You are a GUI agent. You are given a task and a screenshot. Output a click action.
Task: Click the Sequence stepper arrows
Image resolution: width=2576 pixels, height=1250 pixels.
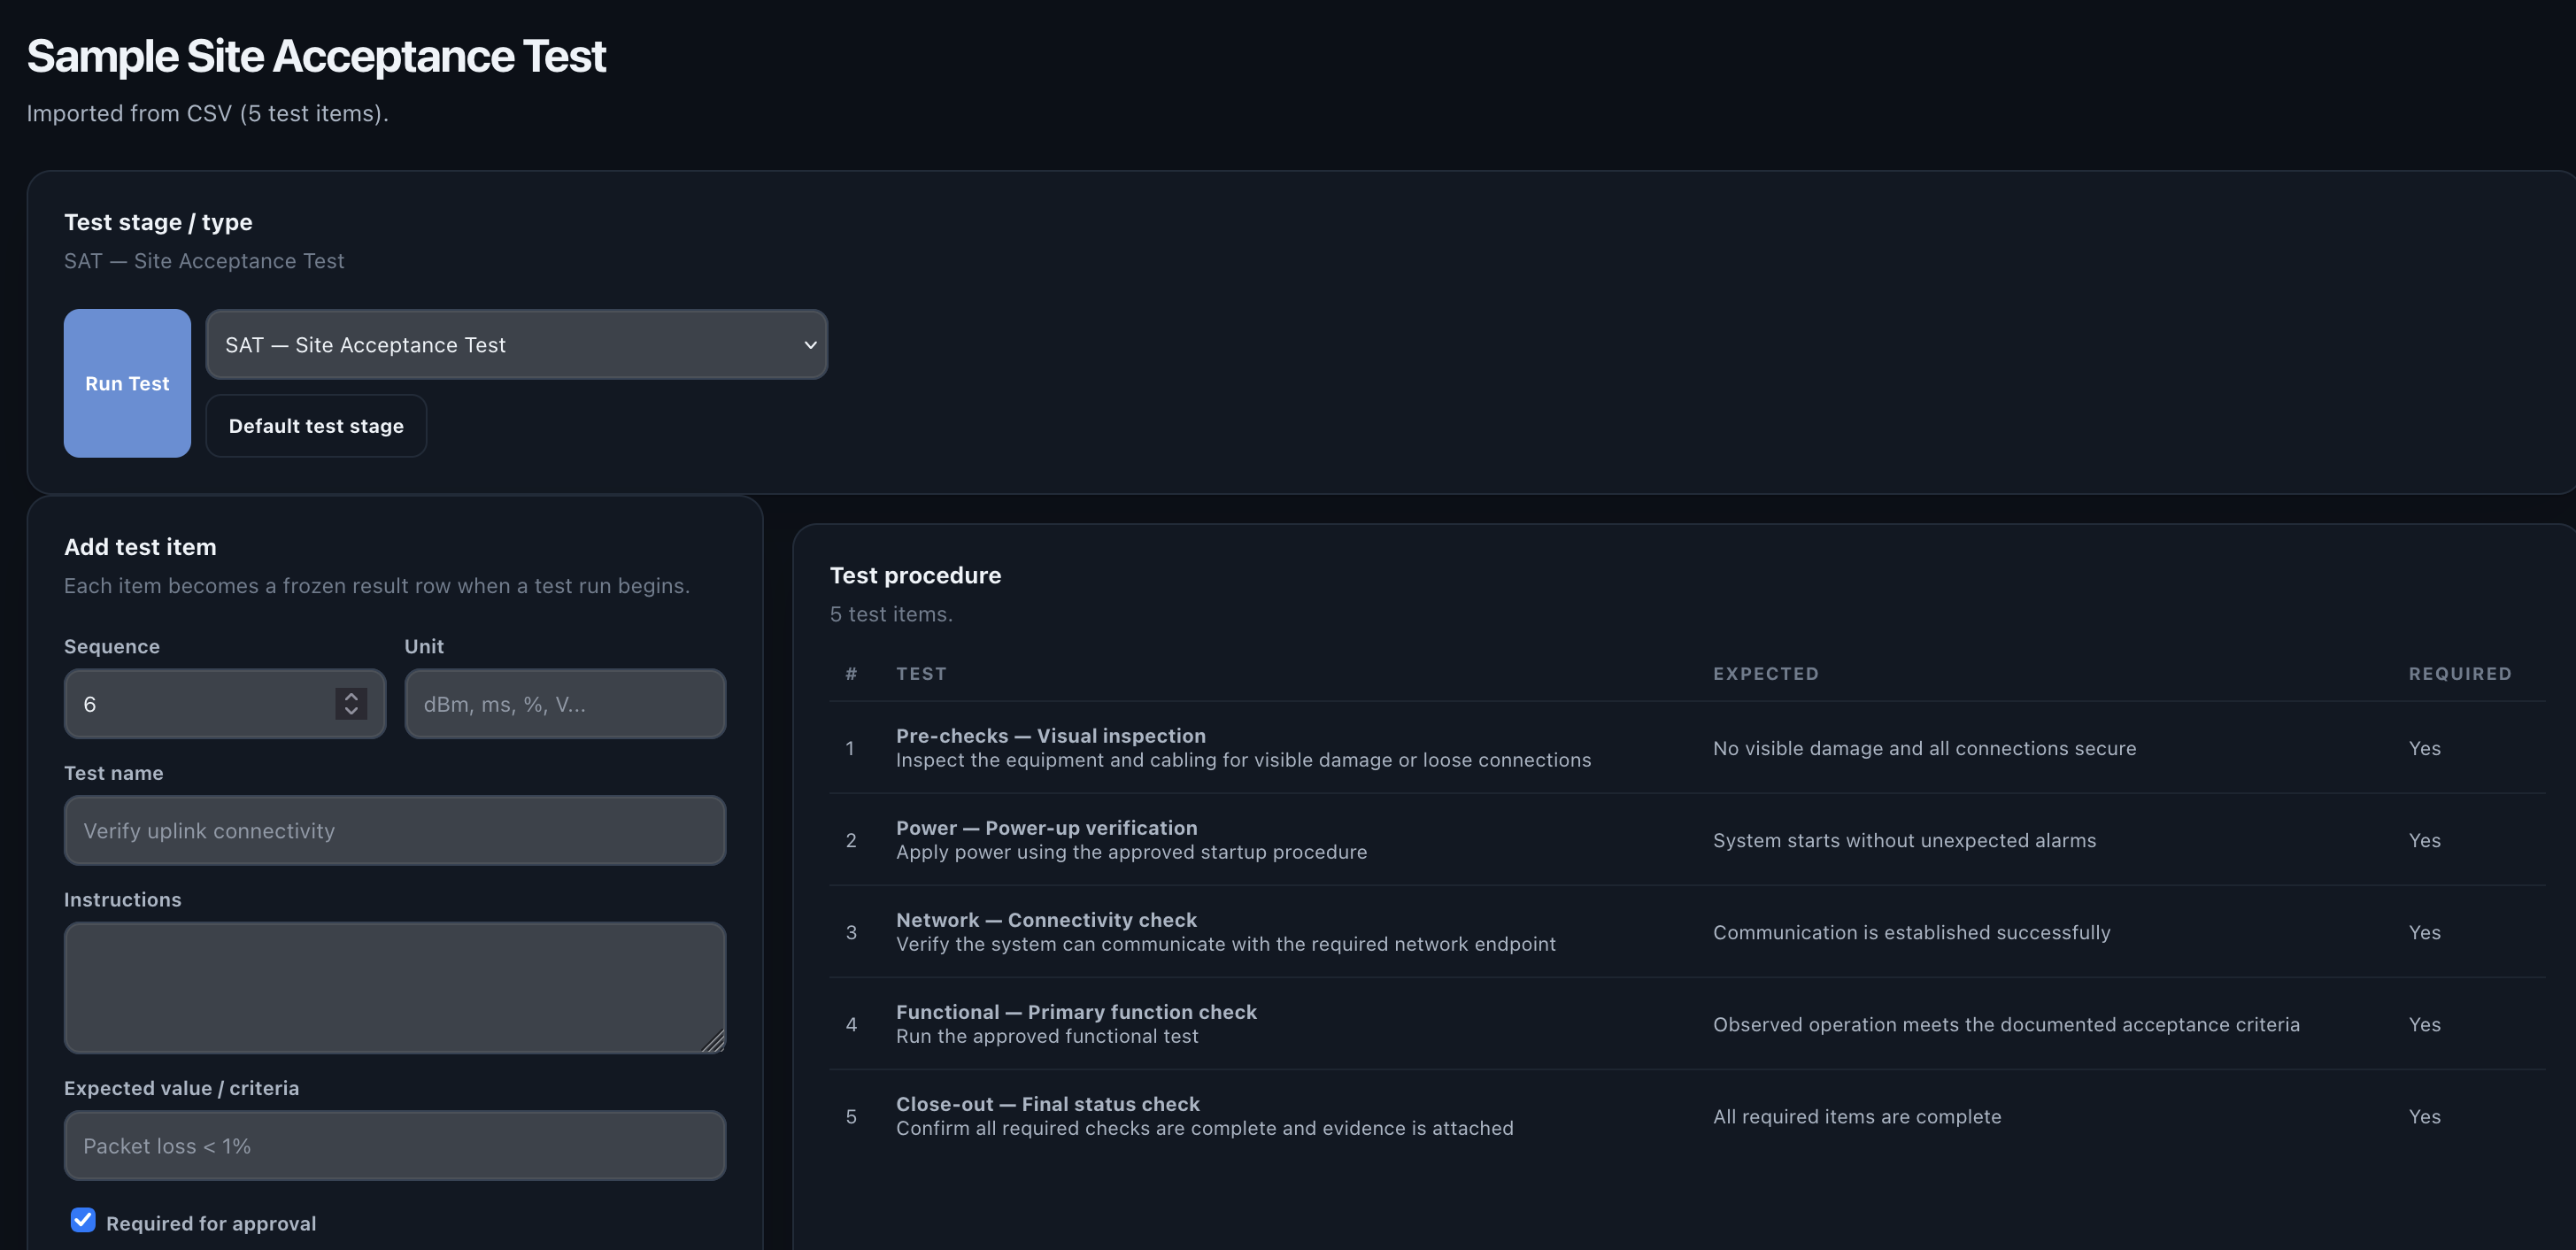pyautogui.click(x=351, y=704)
